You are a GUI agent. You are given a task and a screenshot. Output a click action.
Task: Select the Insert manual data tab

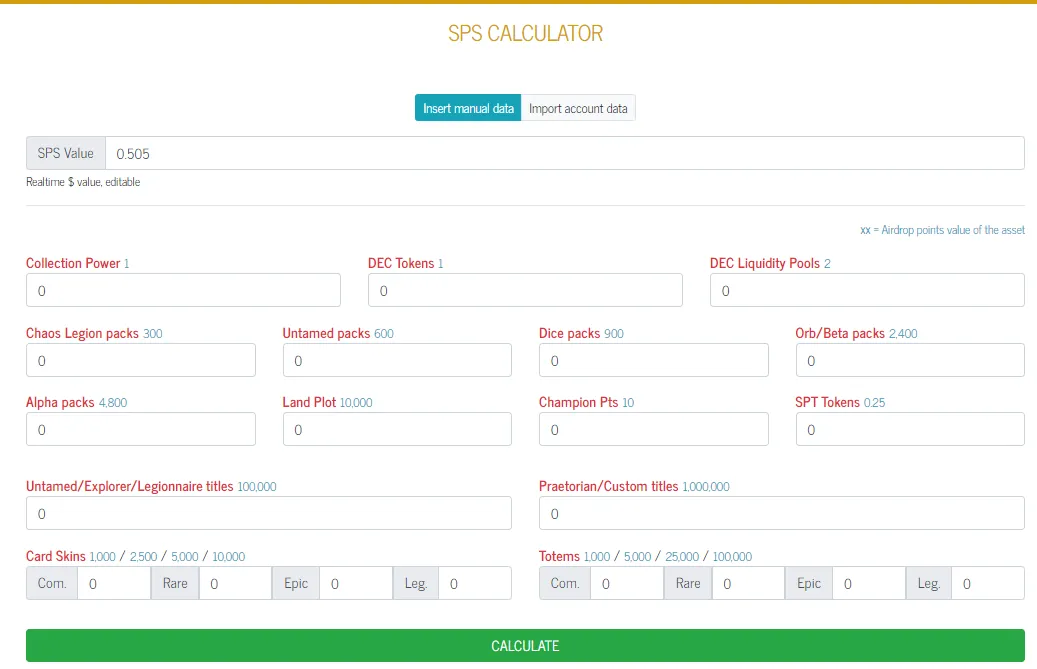[x=468, y=108]
